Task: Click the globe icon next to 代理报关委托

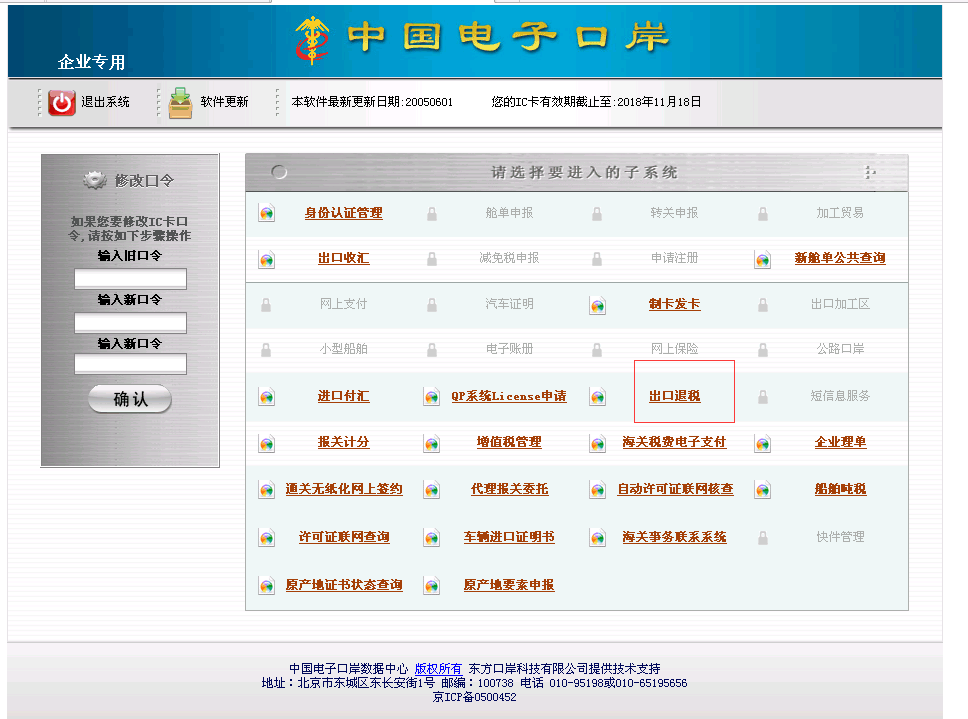Action: tap(432, 490)
